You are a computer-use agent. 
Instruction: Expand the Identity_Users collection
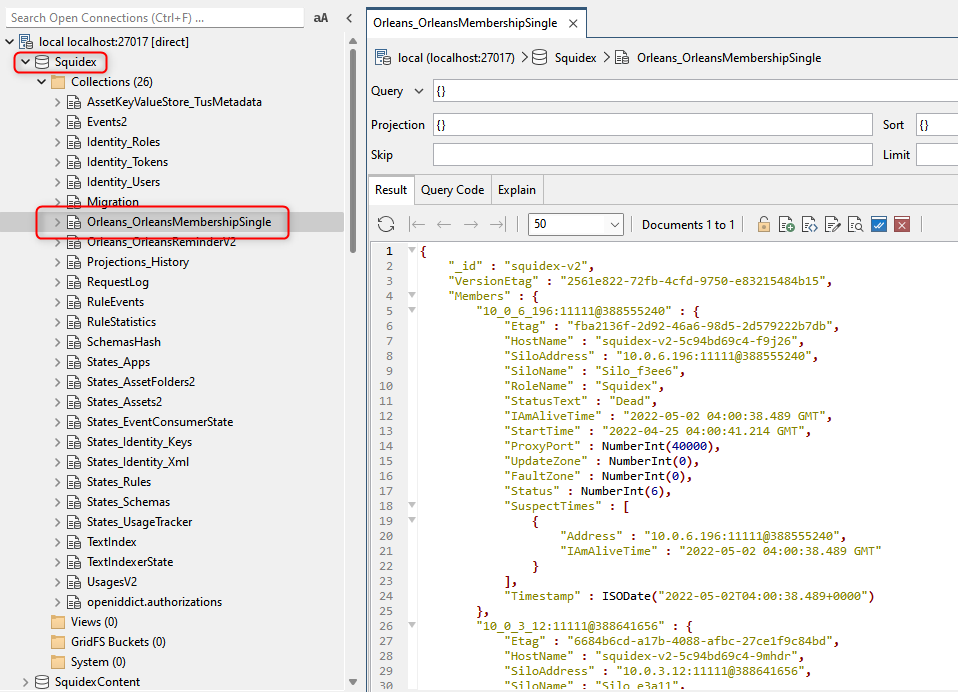(57, 182)
